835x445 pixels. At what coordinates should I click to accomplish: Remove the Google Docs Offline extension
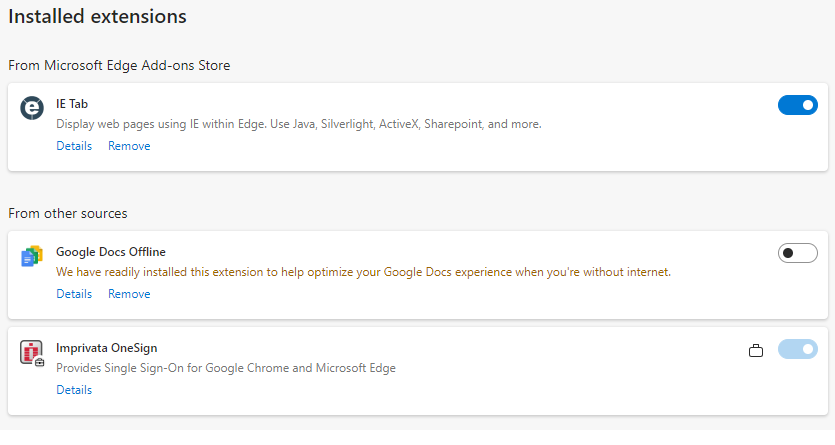129,294
